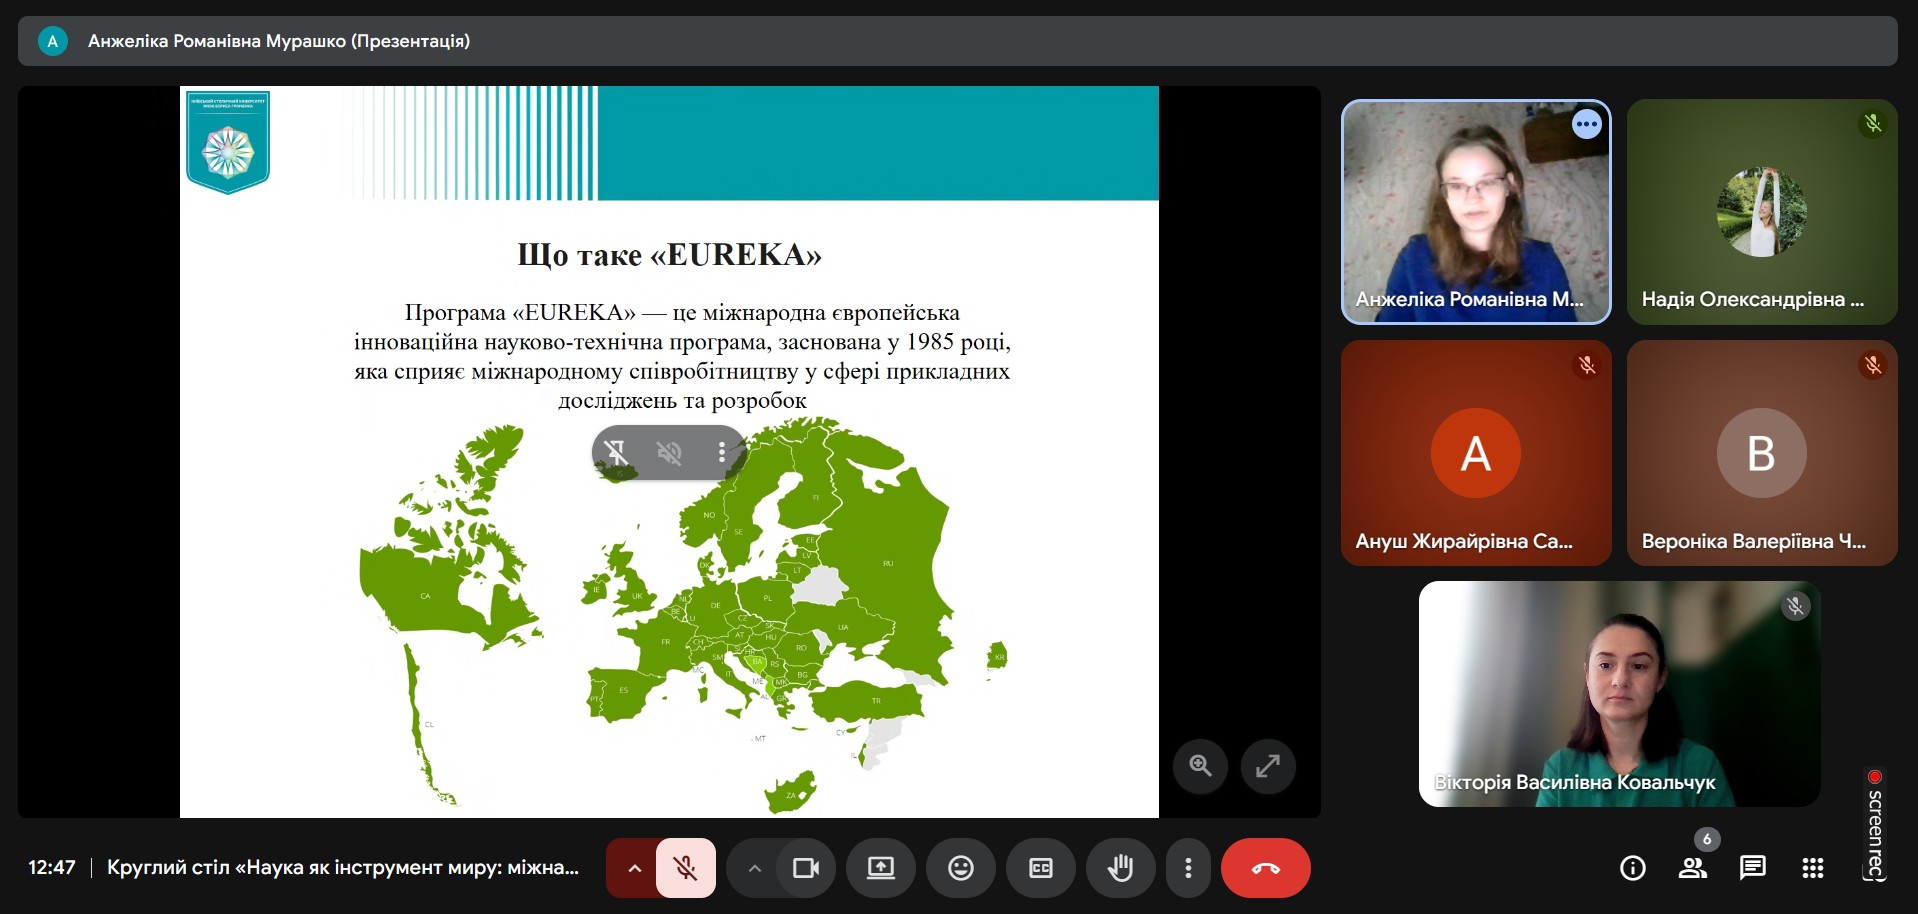
Task: Toggle the camera on or off
Action: pyautogui.click(x=805, y=868)
